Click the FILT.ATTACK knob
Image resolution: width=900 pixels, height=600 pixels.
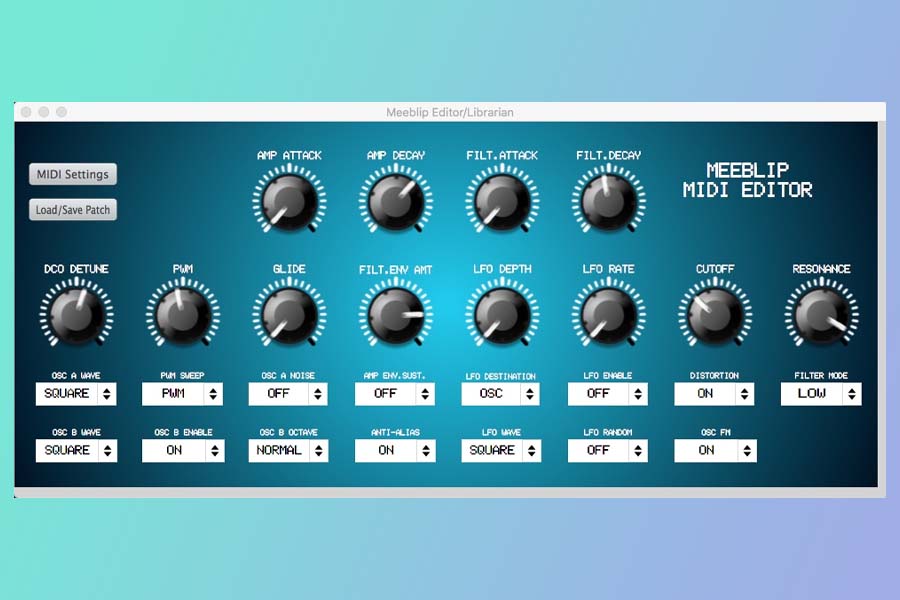[x=501, y=200]
